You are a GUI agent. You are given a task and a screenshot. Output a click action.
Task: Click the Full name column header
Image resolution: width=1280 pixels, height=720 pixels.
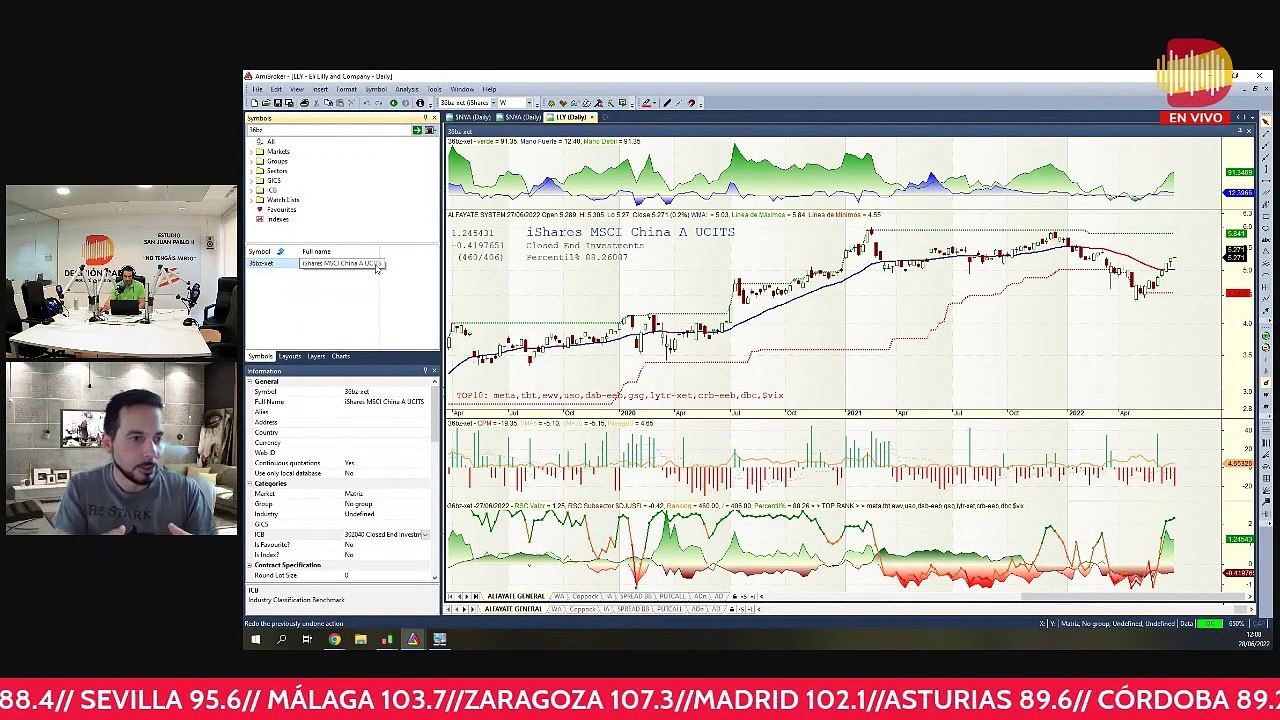tap(338, 252)
